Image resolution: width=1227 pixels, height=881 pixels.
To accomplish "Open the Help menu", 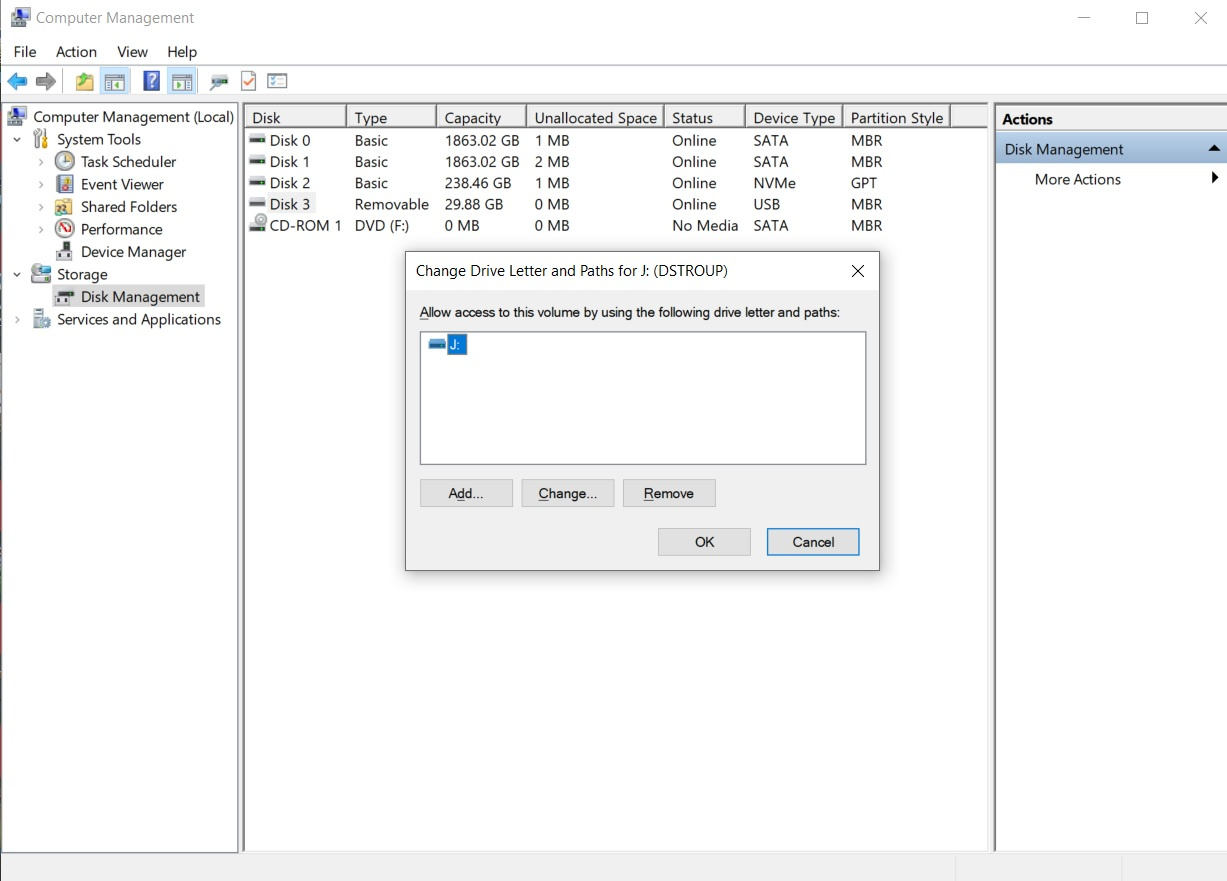I will pyautogui.click(x=182, y=52).
